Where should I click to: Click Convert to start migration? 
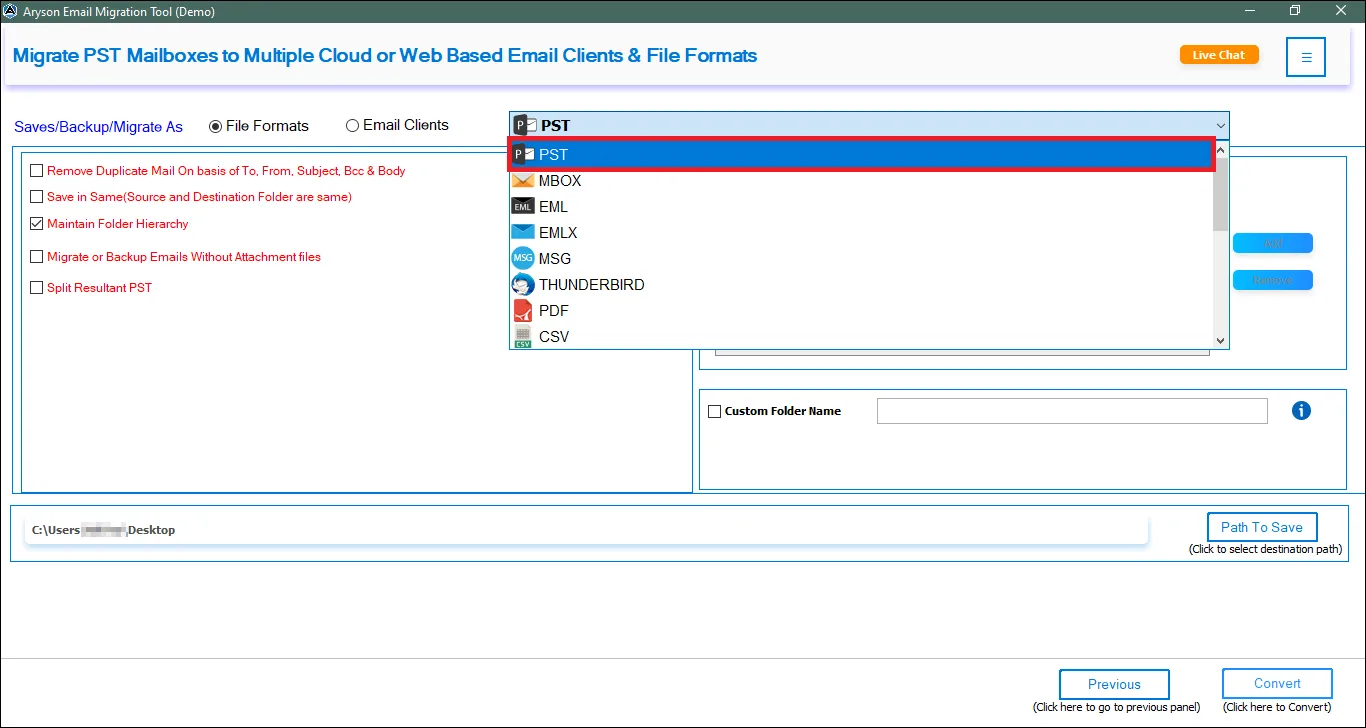coord(1277,683)
